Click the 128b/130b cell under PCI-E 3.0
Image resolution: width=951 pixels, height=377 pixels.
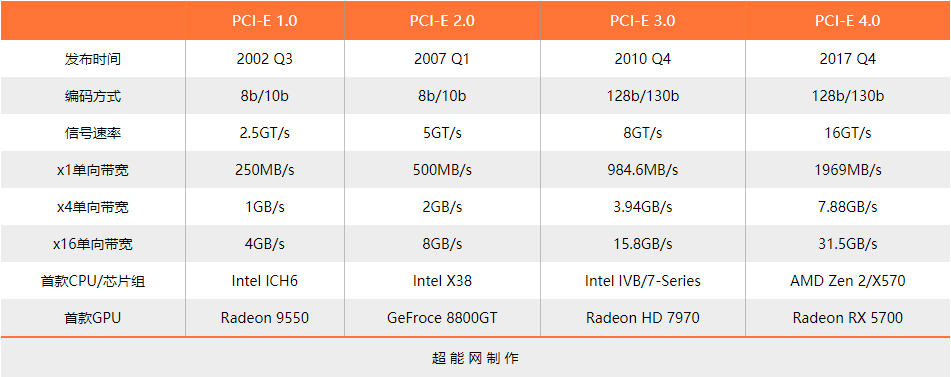click(x=643, y=96)
